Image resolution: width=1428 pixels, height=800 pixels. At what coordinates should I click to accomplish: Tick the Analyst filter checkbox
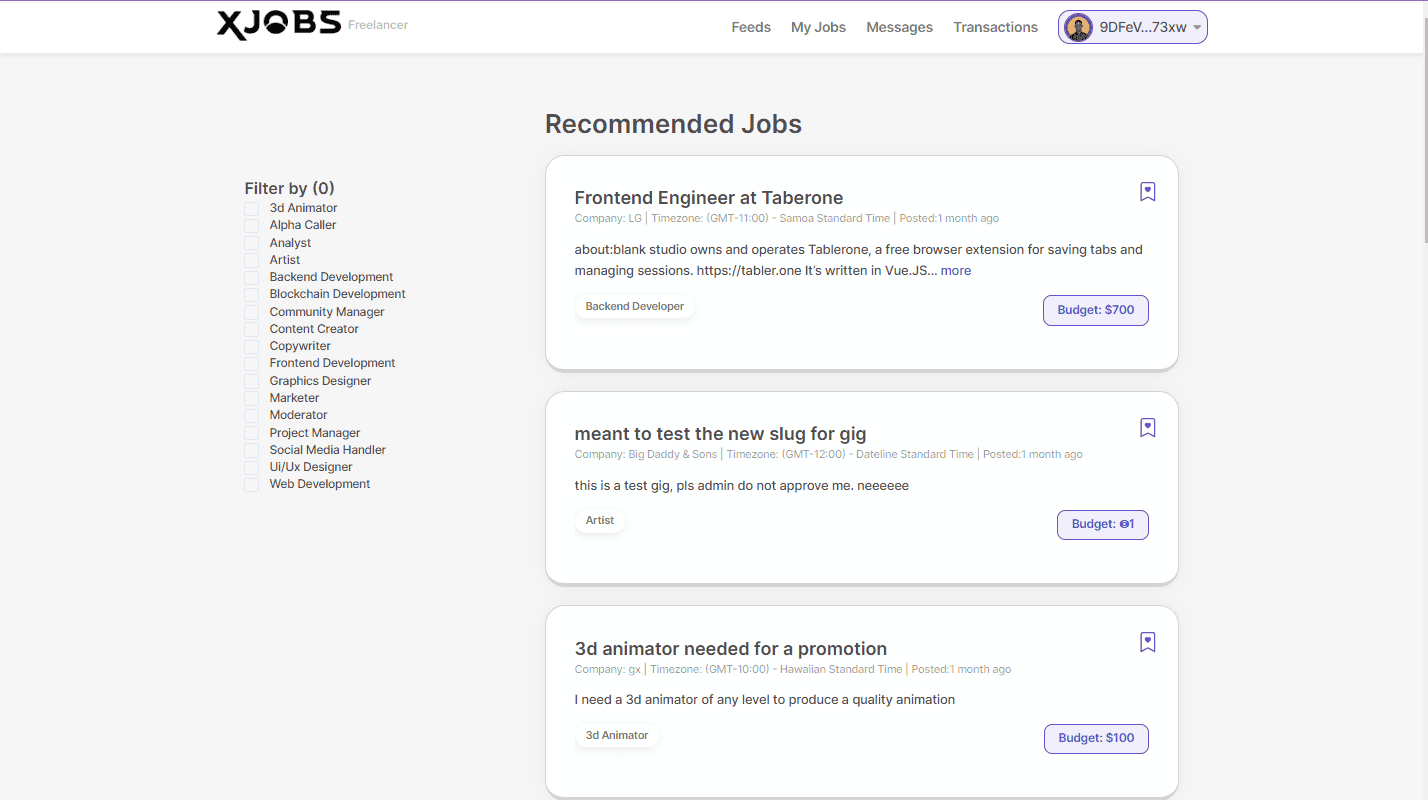point(252,243)
